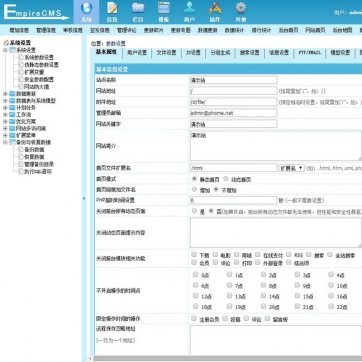This screenshot has width=362, height=362.
Task: Switch to the FTP/EMAIL tab
Action: click(309, 53)
